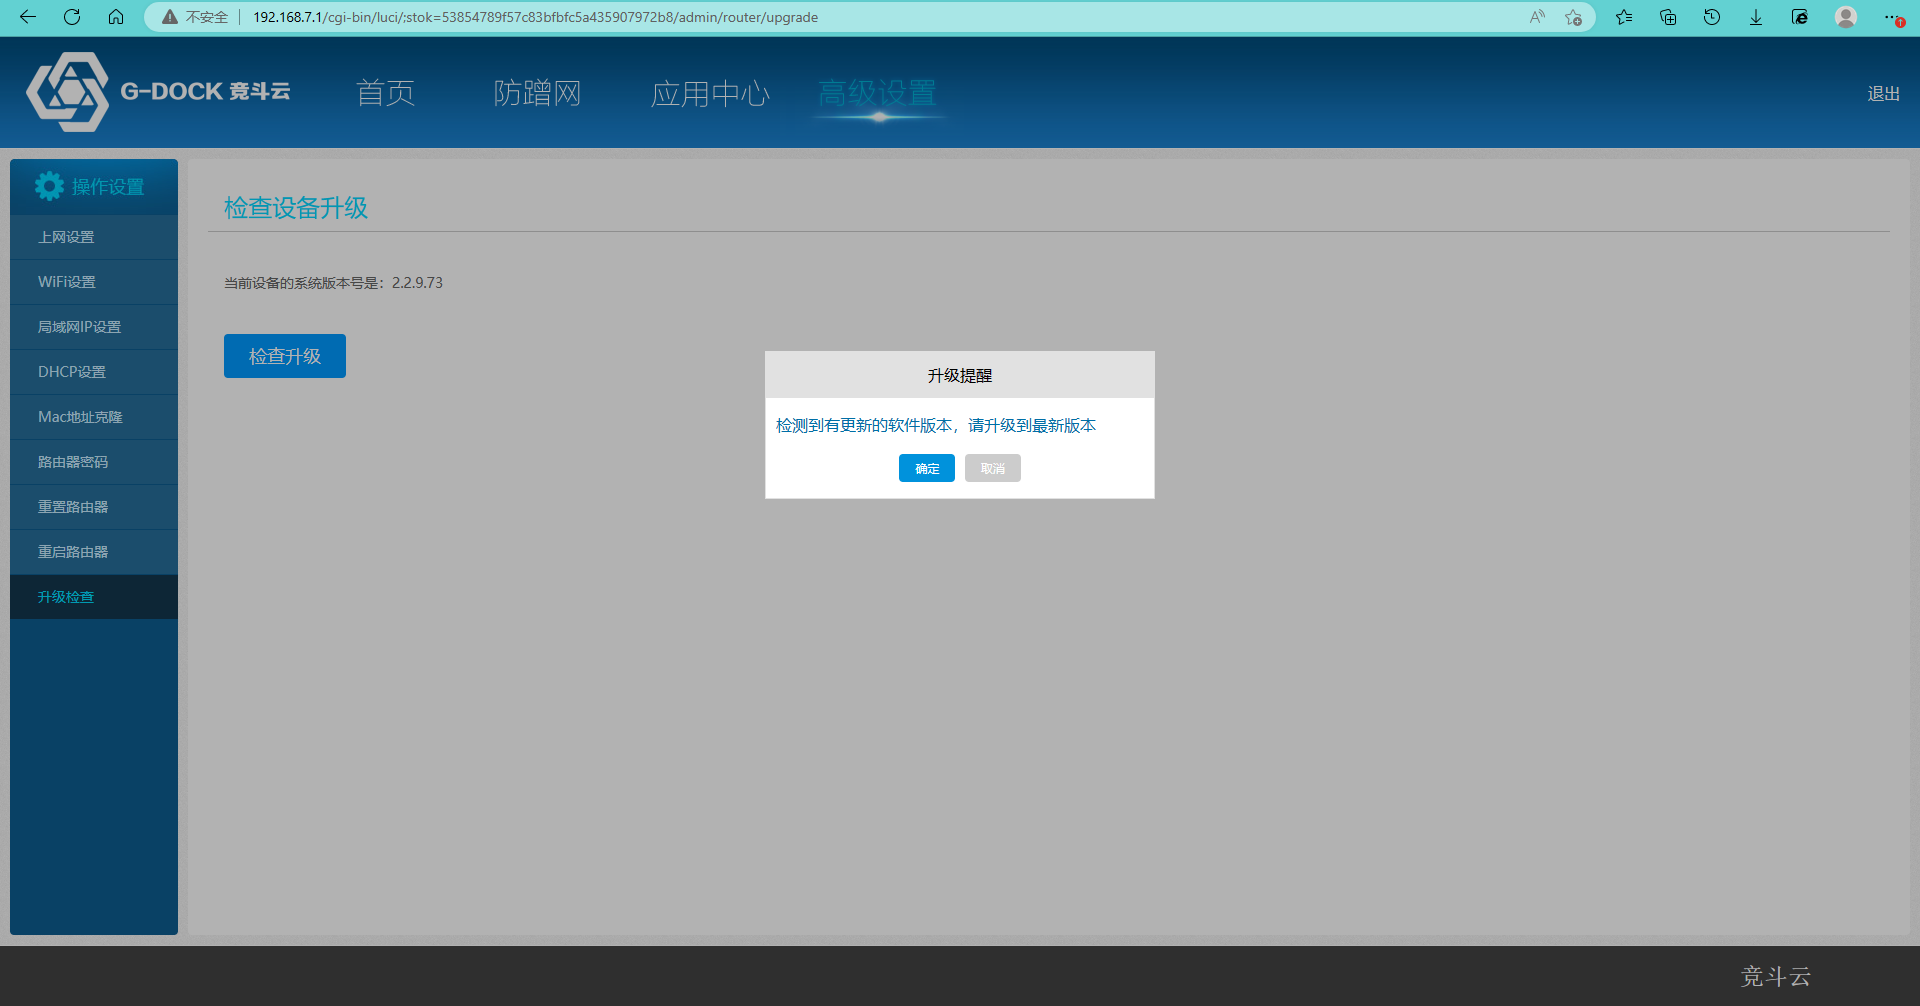Open the downloads icon
Screen dimensions: 1920x1006
1756,17
